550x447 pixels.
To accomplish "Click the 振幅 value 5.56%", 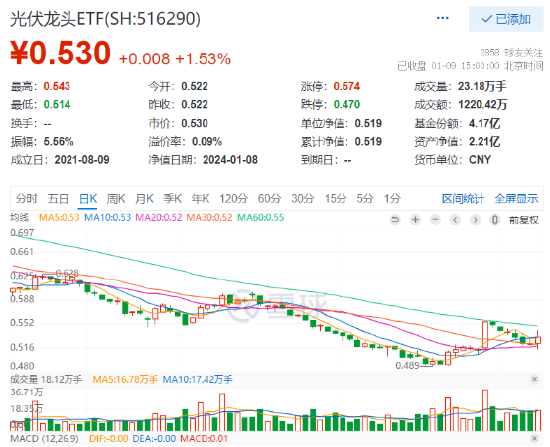I will click(59, 141).
